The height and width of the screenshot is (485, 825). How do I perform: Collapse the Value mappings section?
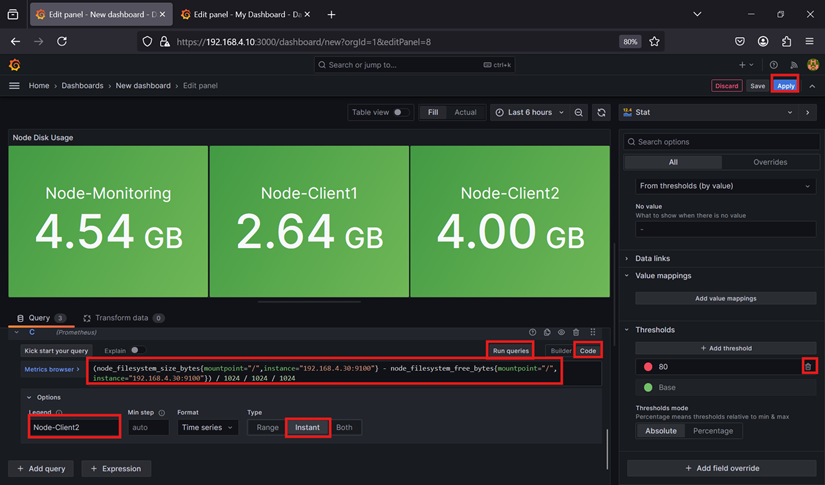tap(663, 276)
